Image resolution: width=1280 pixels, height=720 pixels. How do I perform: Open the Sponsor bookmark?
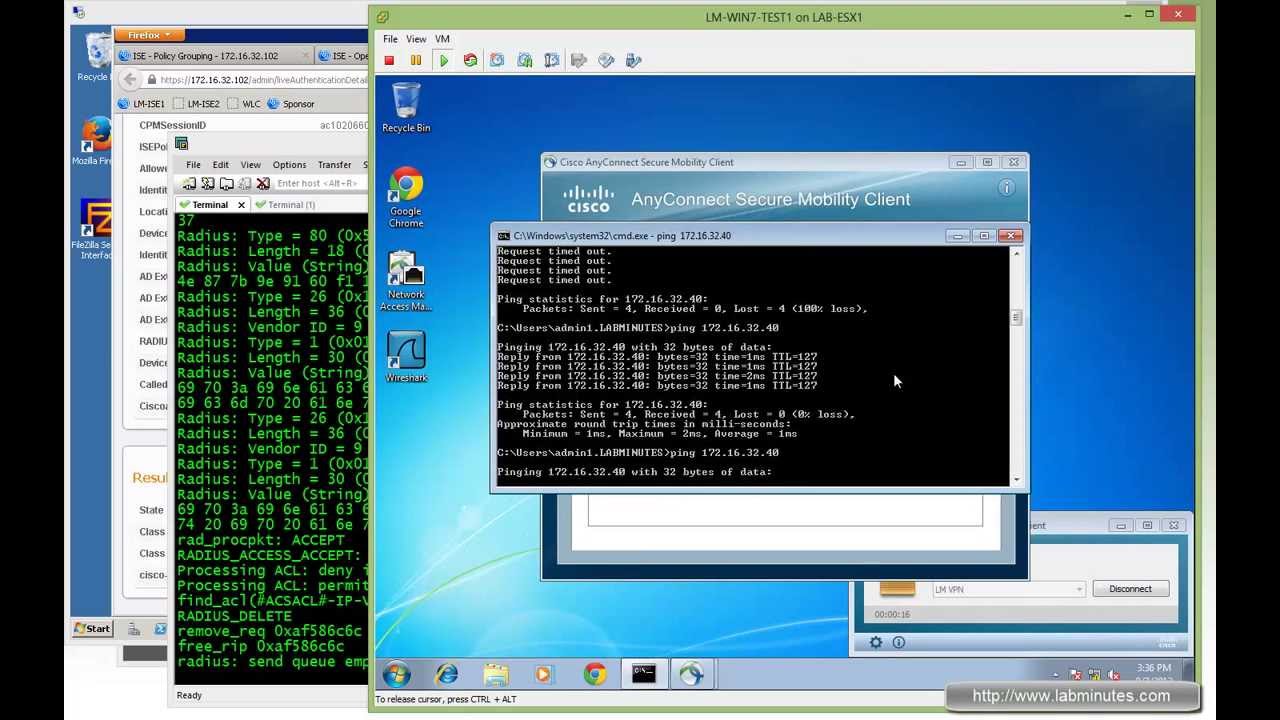pos(291,104)
